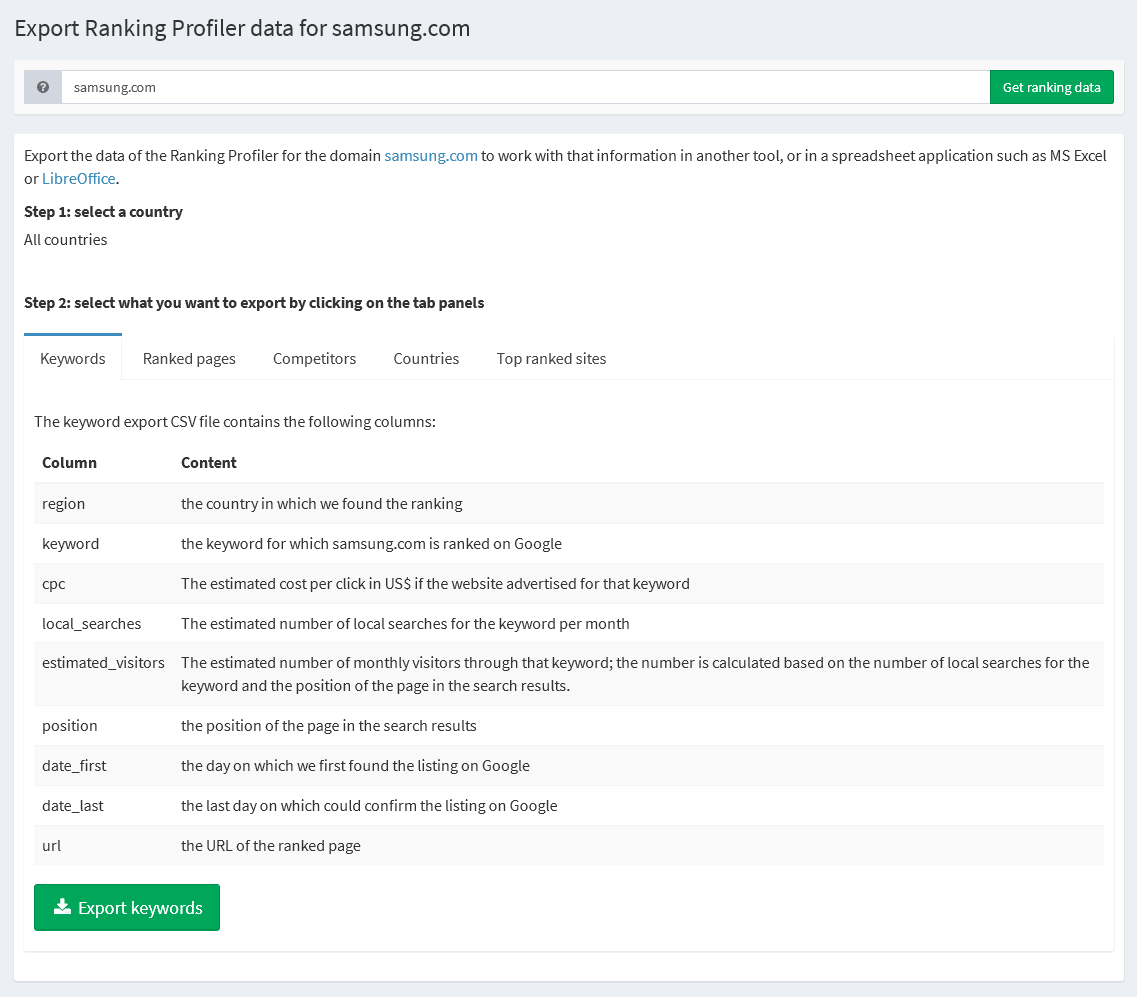Viewport: 1137px width, 997px height.
Task: Click the help question mark icon
Action: pos(42,87)
